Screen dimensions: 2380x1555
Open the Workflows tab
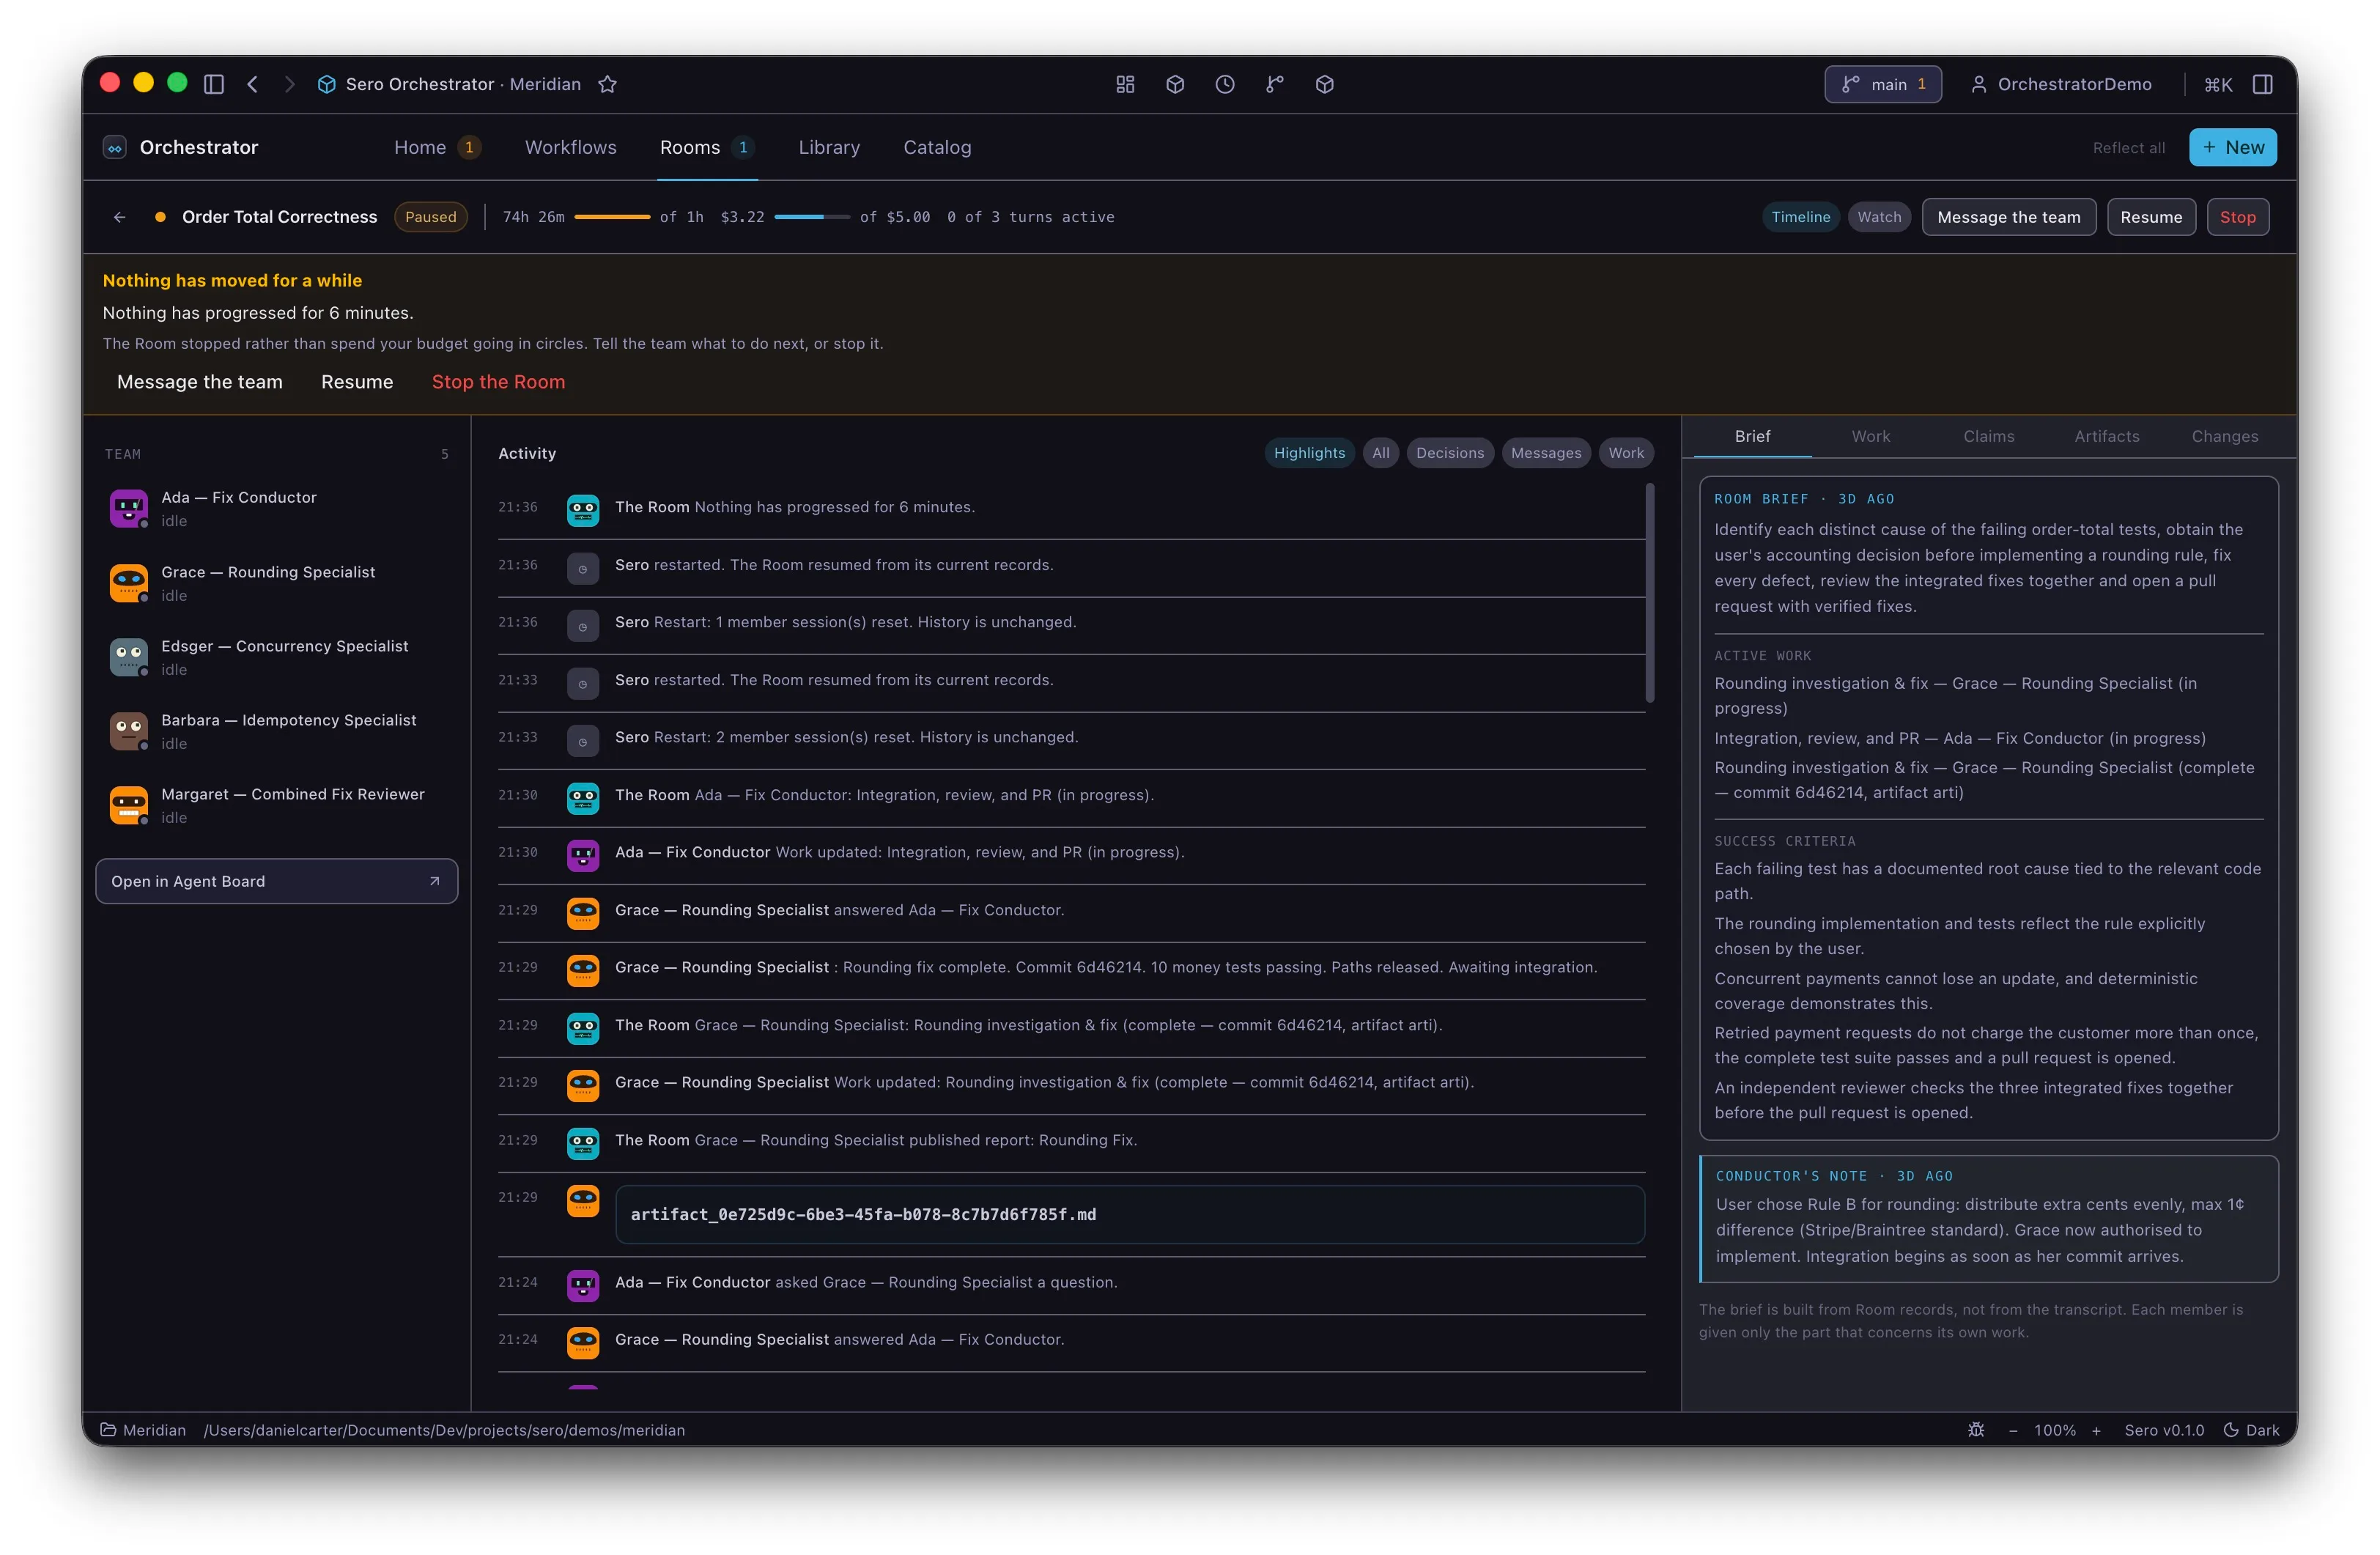click(570, 147)
